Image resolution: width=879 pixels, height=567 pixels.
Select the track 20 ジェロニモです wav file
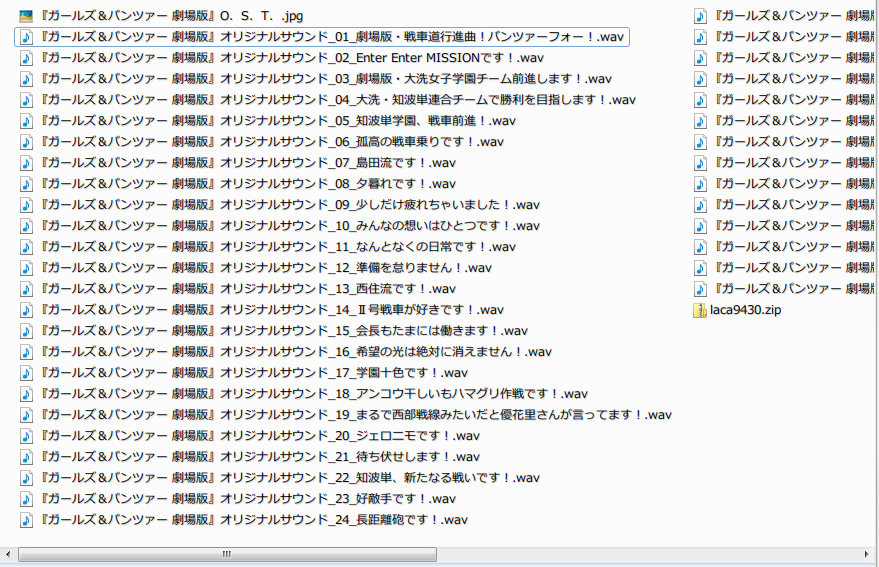260,436
